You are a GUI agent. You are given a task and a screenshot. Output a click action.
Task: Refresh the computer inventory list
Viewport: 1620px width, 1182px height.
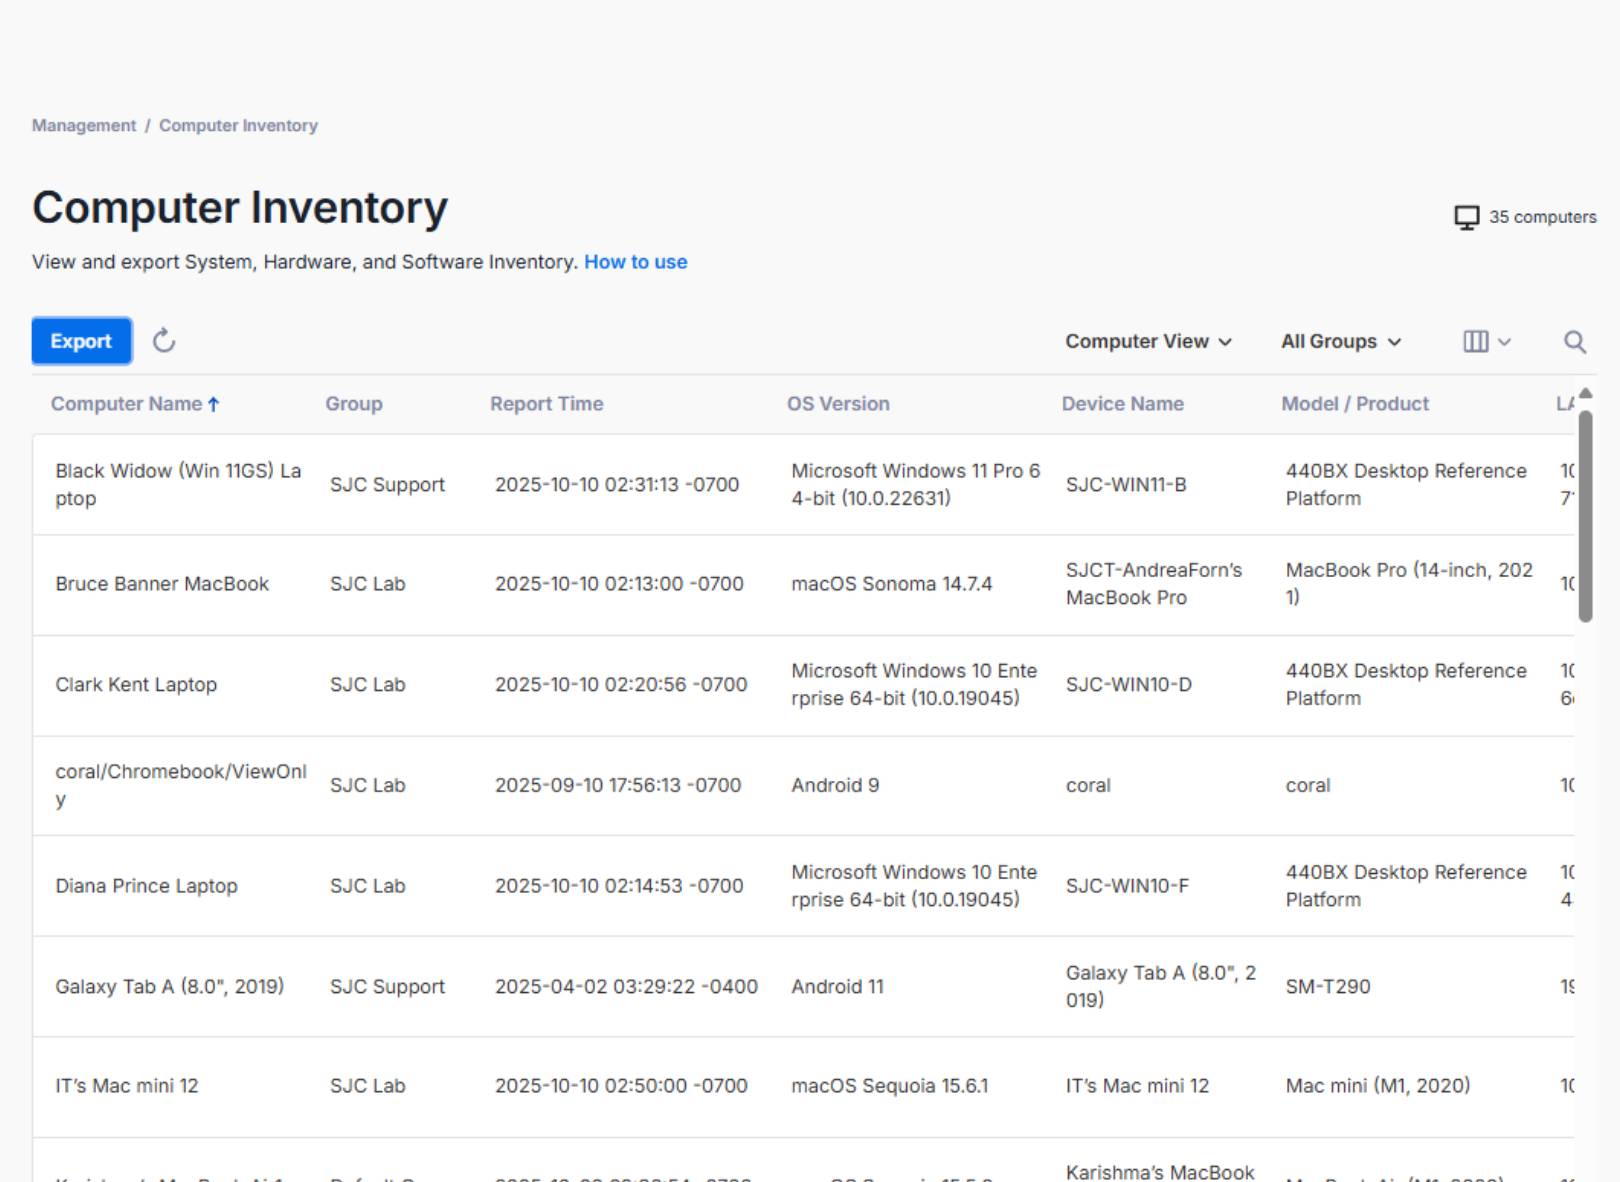tap(163, 341)
